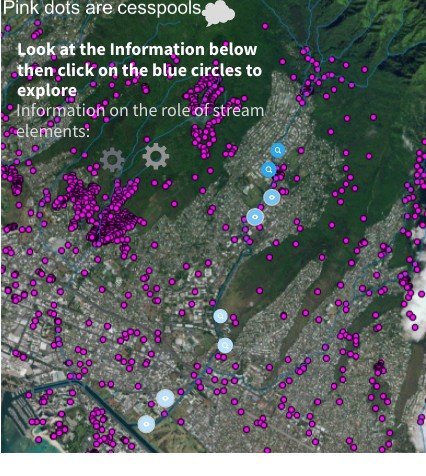This screenshot has width=426, height=476.
Task: Click the upper light blue magnifier circle mid-stream
Action: coord(220,316)
